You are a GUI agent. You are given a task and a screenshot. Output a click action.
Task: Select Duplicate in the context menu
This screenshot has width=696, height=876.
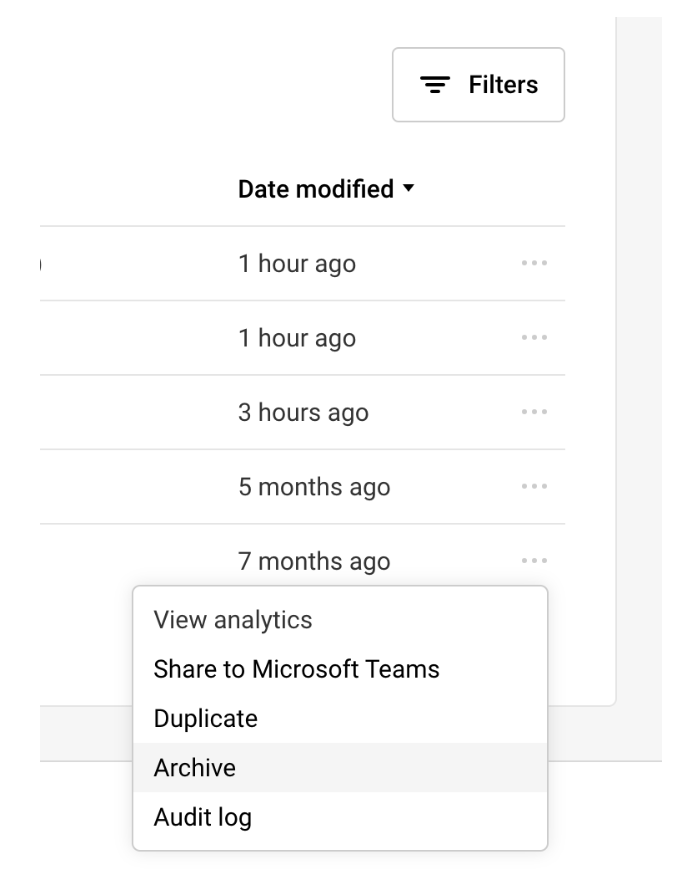(x=205, y=718)
